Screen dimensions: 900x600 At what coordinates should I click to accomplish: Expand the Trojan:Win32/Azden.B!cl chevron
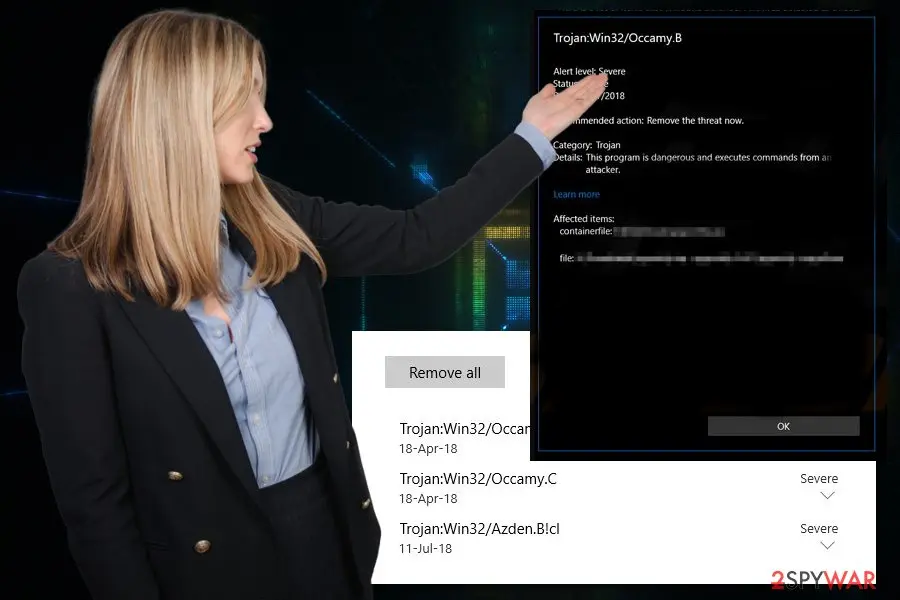827,545
